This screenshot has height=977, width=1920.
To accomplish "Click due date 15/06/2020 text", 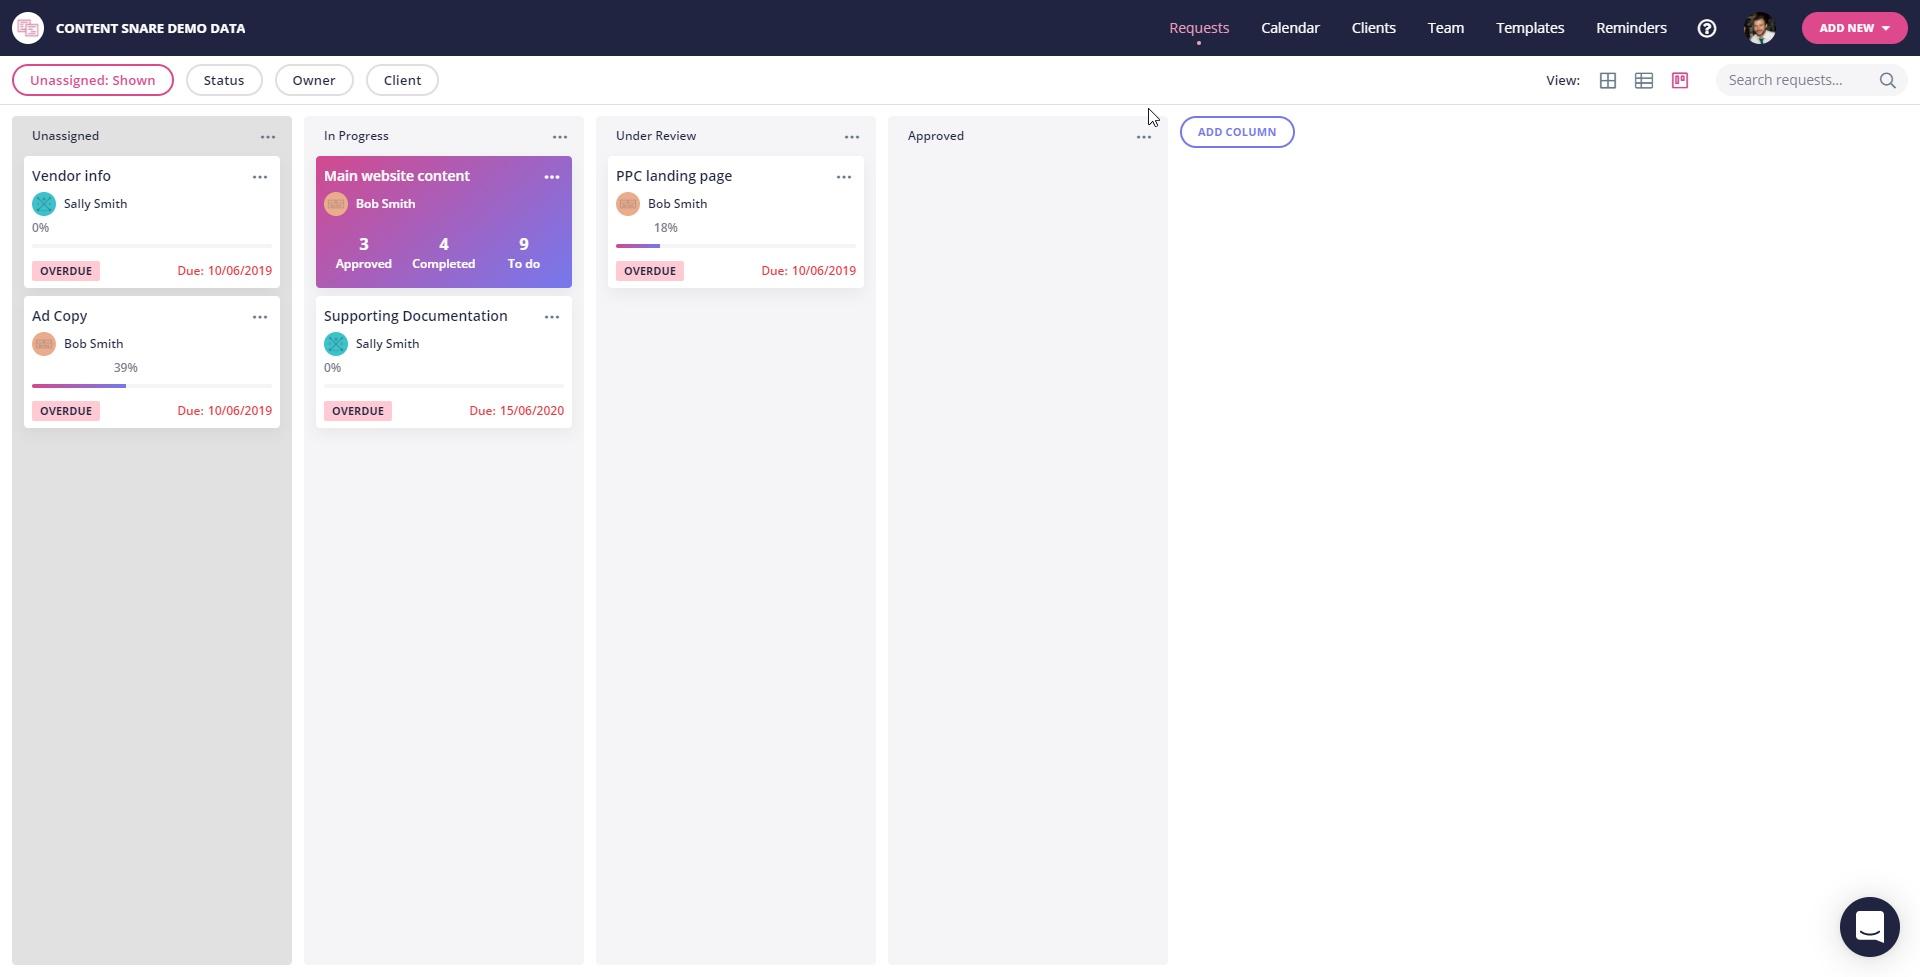I will pos(516,411).
